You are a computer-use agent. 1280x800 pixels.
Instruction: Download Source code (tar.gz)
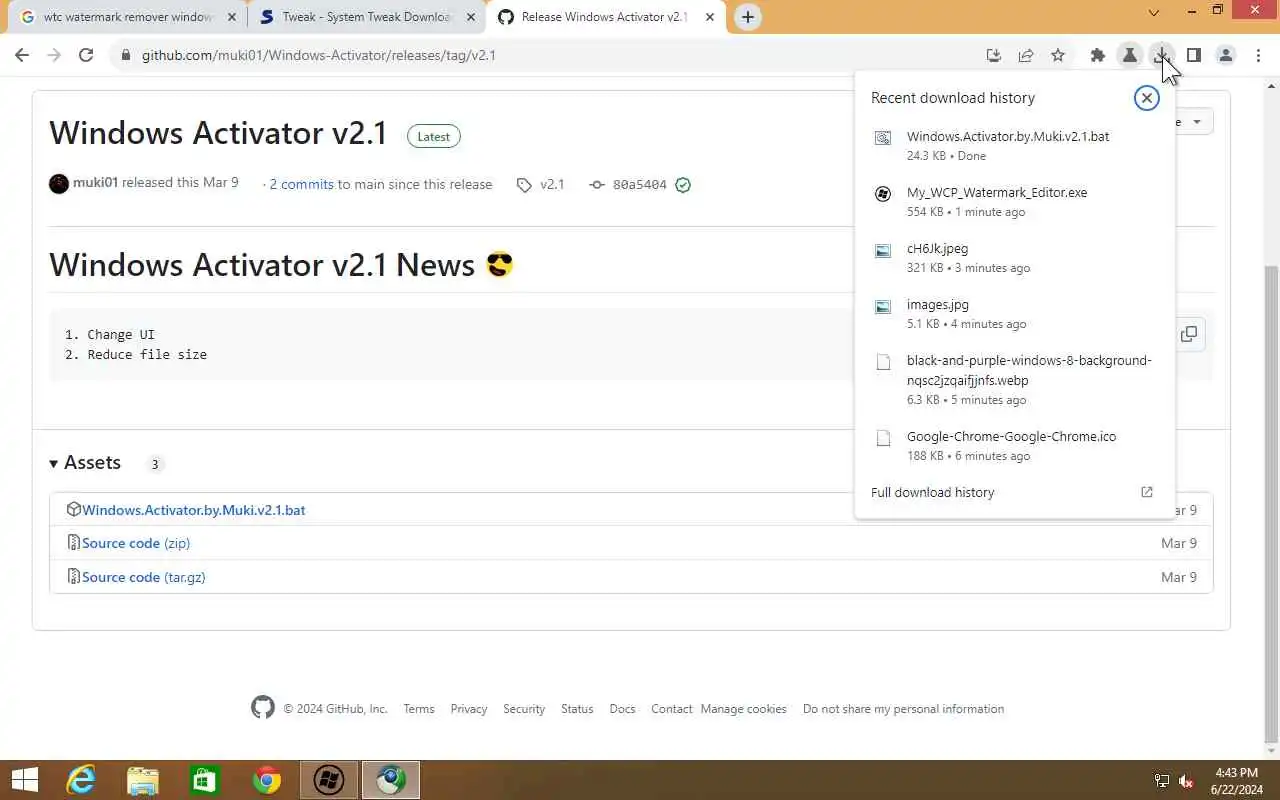click(x=144, y=577)
